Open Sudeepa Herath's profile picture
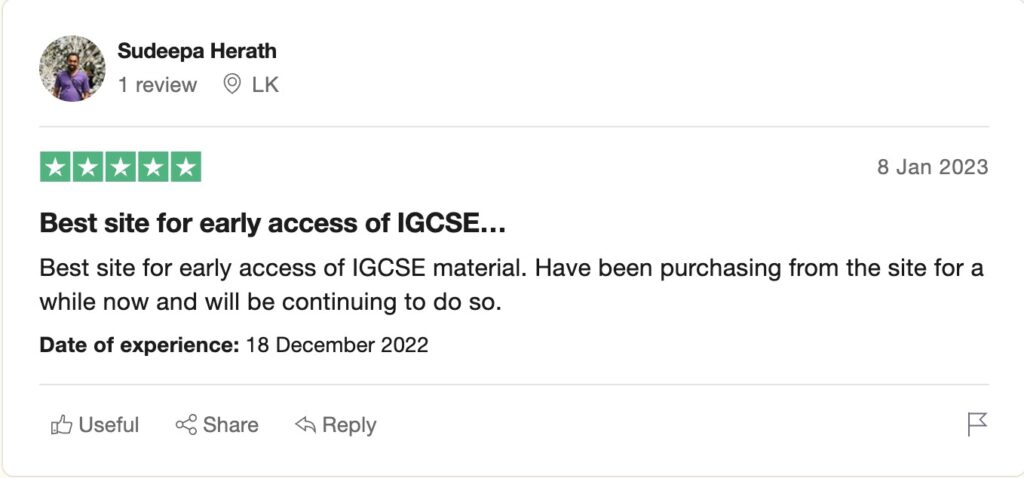 (72, 69)
